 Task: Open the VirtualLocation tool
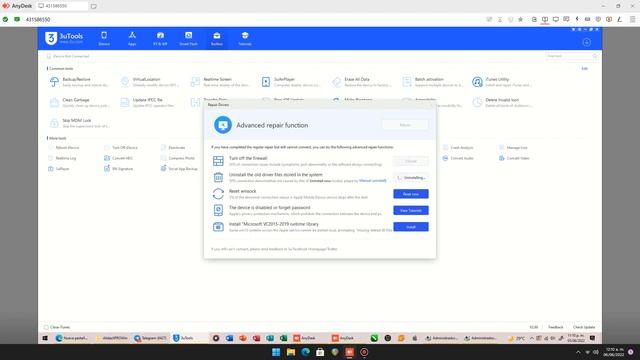click(x=149, y=82)
